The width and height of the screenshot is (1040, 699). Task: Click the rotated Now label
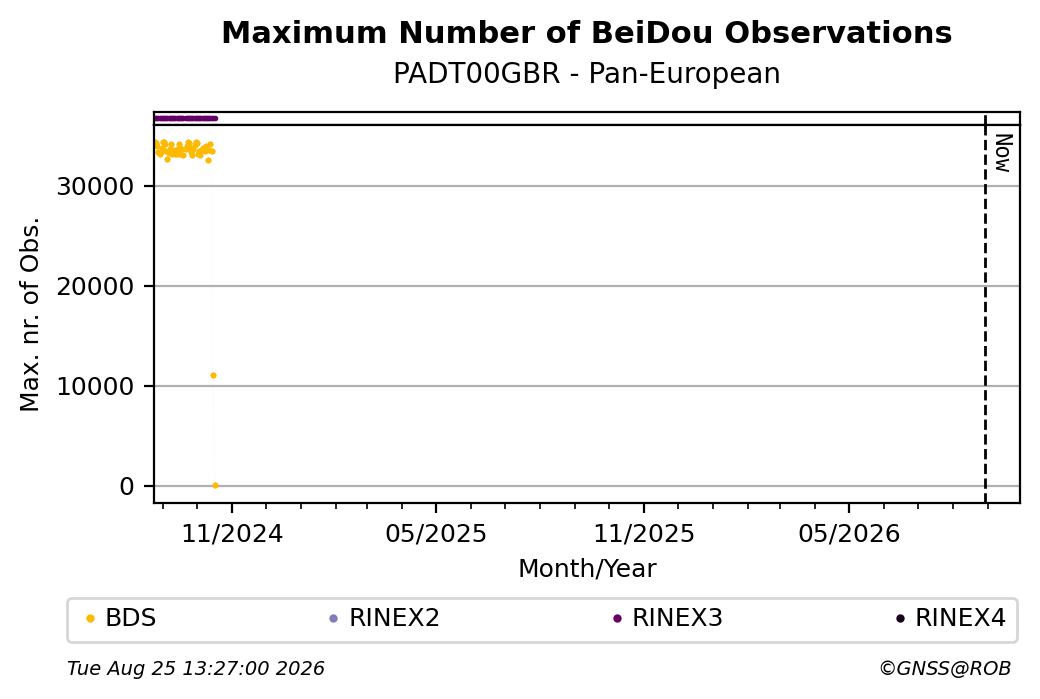(1004, 153)
